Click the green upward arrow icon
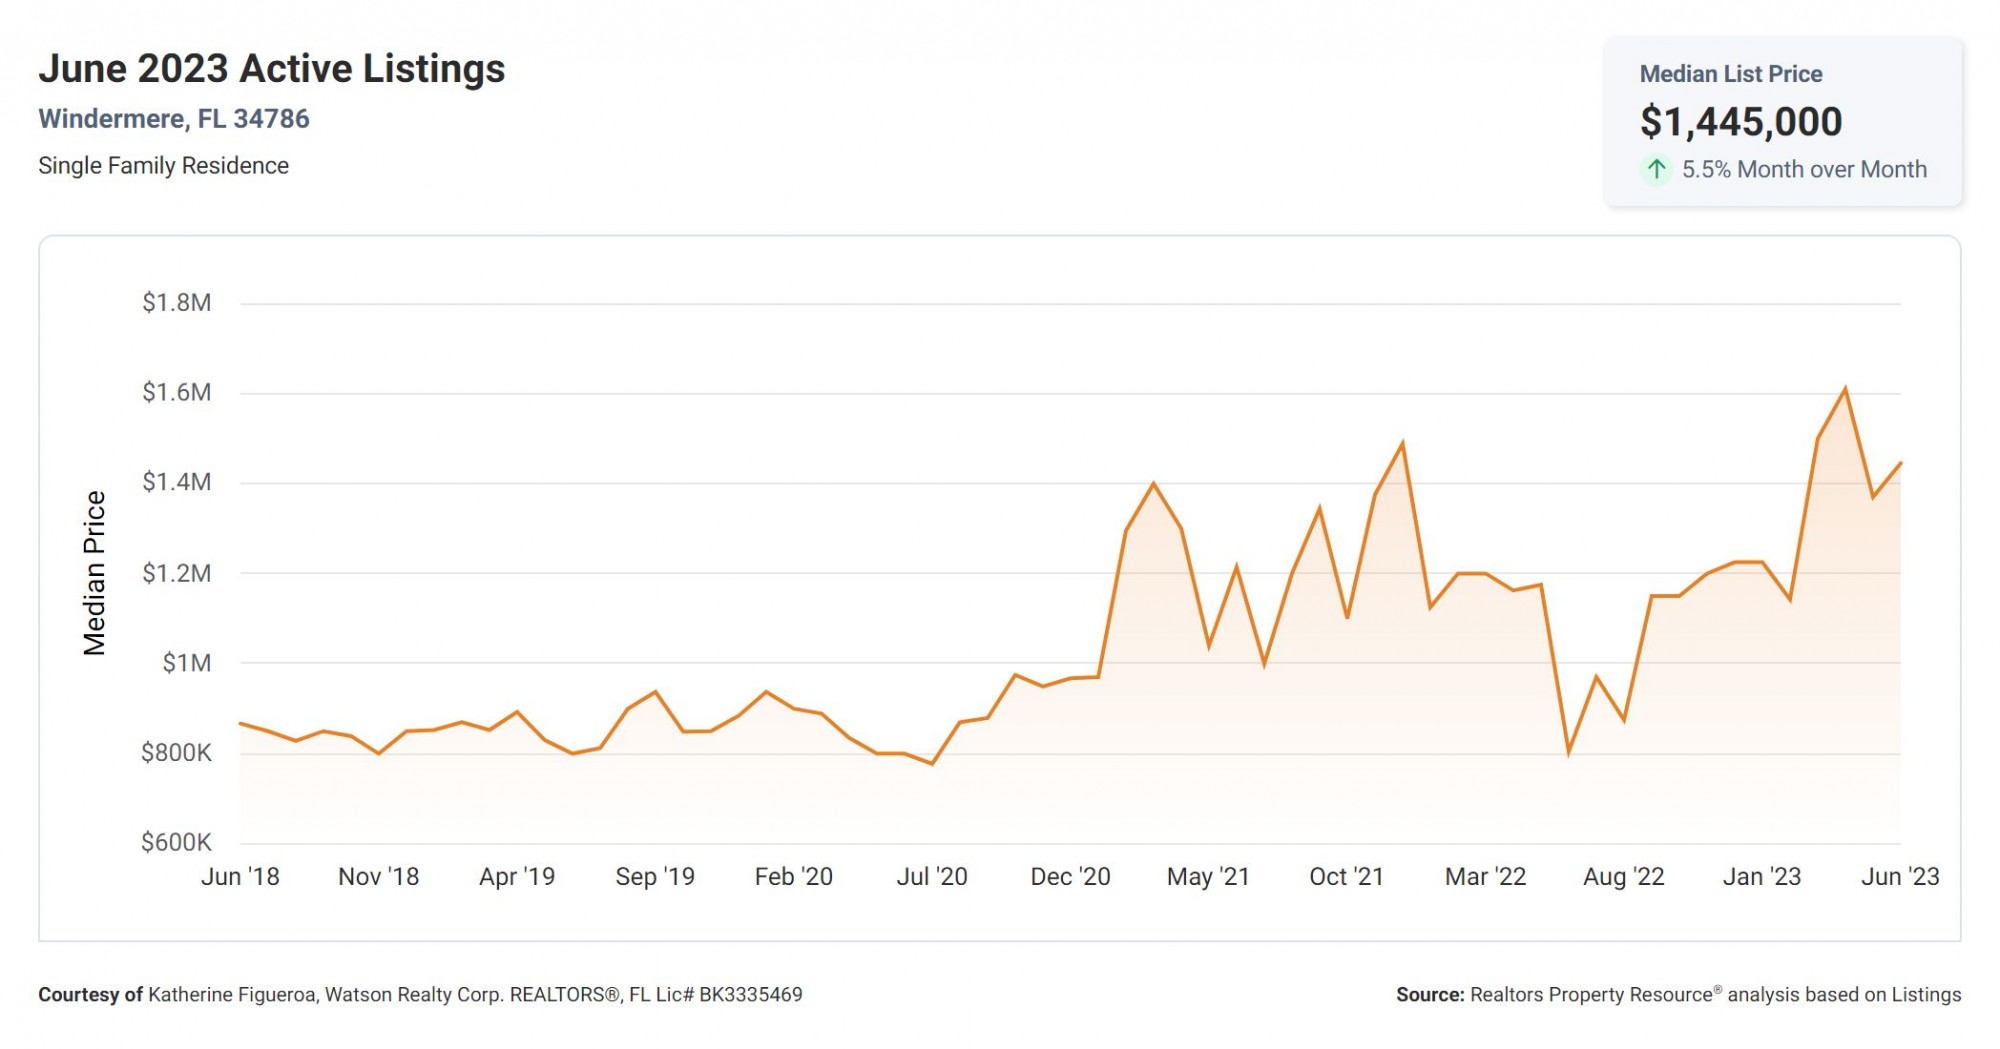Viewport: 2000px width, 1049px height. tap(1656, 169)
